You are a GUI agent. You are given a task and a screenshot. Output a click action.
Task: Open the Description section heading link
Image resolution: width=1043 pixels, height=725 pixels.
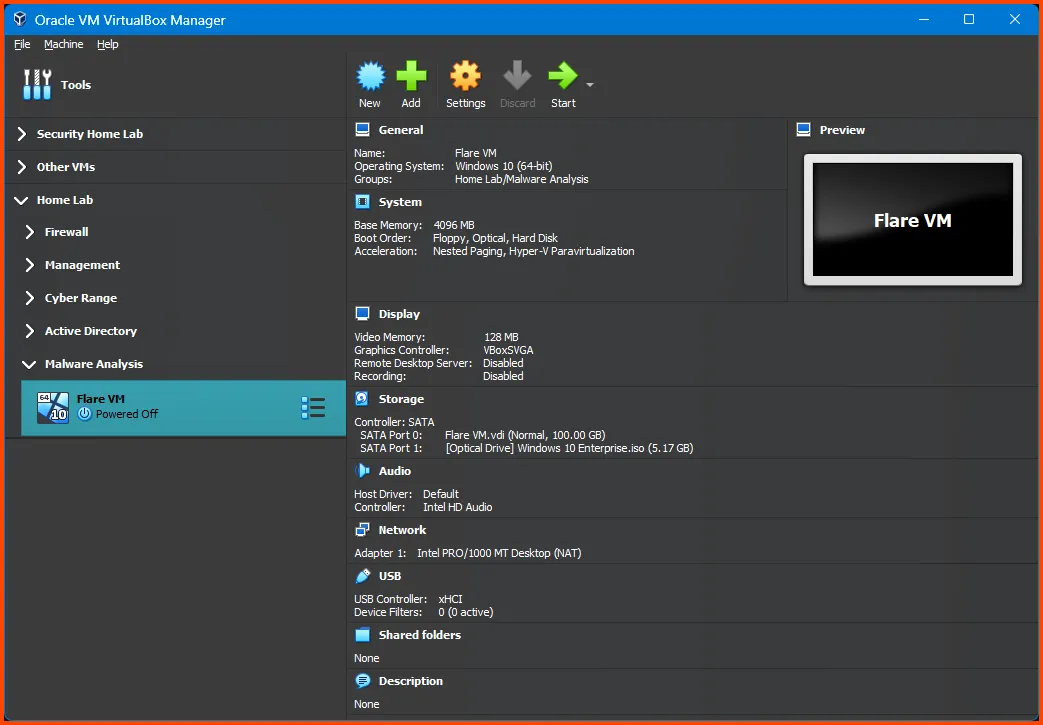coord(410,681)
